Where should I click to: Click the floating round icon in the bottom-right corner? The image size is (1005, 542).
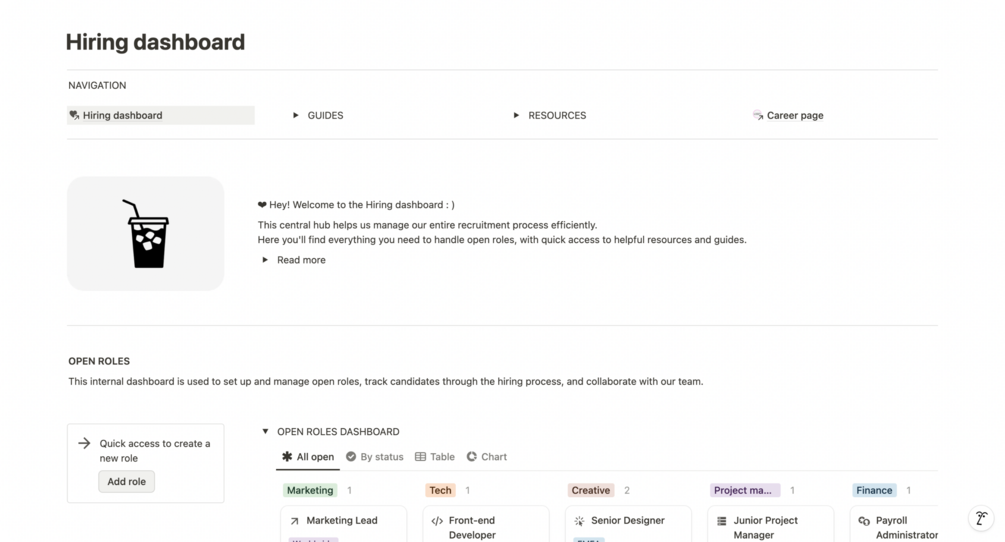point(981,518)
